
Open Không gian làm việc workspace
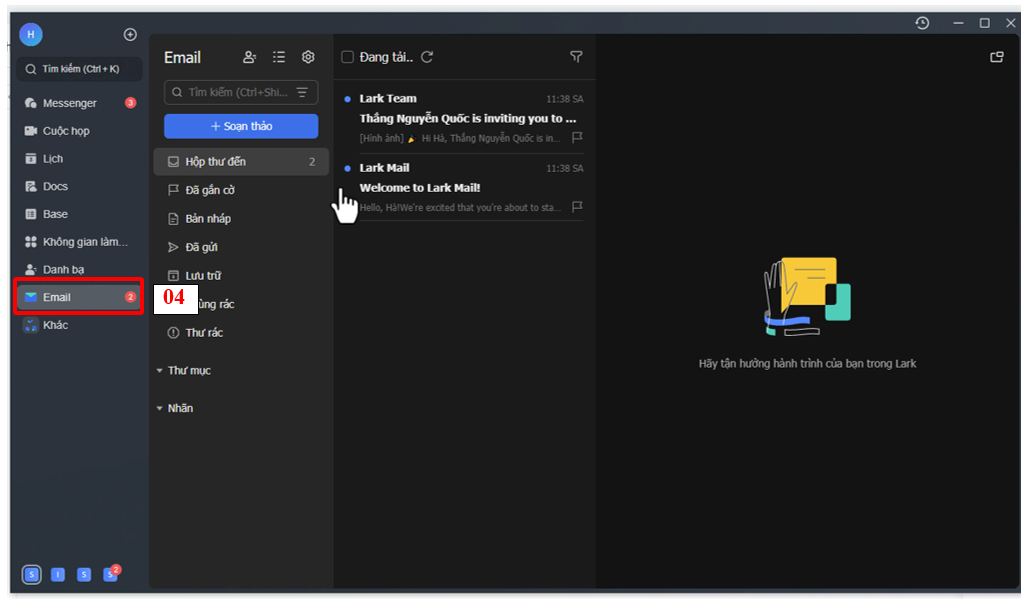pyautogui.click(x=79, y=242)
